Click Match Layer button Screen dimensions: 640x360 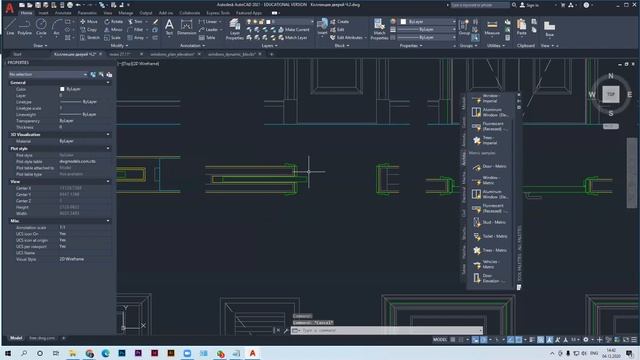tap(293, 38)
